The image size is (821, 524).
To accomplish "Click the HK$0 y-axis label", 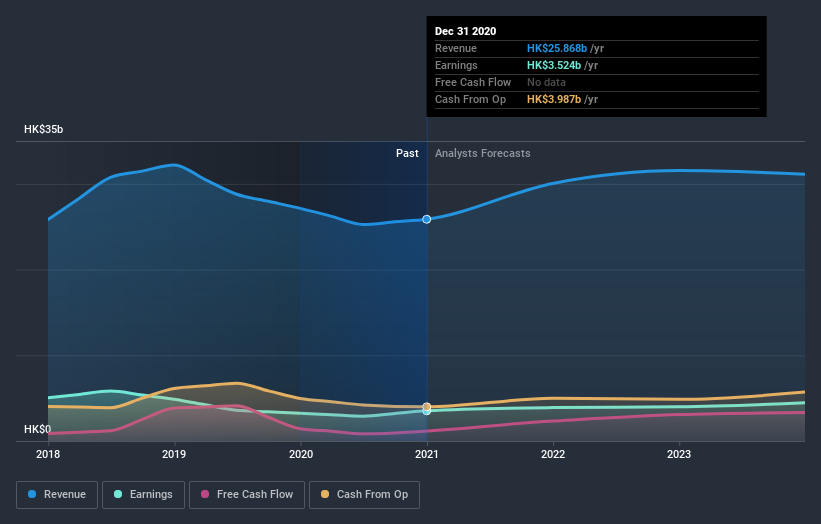I will [x=38, y=429].
